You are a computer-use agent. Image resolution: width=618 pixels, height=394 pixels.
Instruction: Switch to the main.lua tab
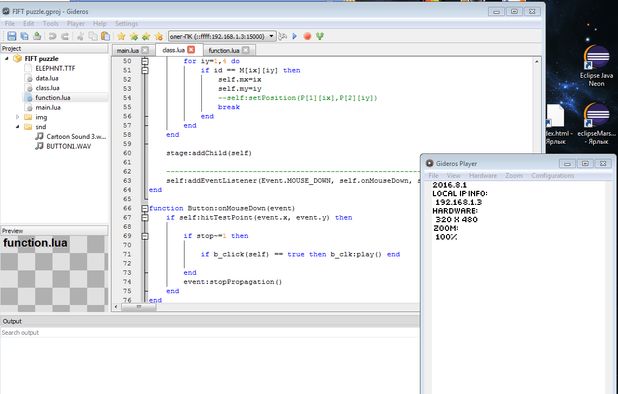click(128, 50)
